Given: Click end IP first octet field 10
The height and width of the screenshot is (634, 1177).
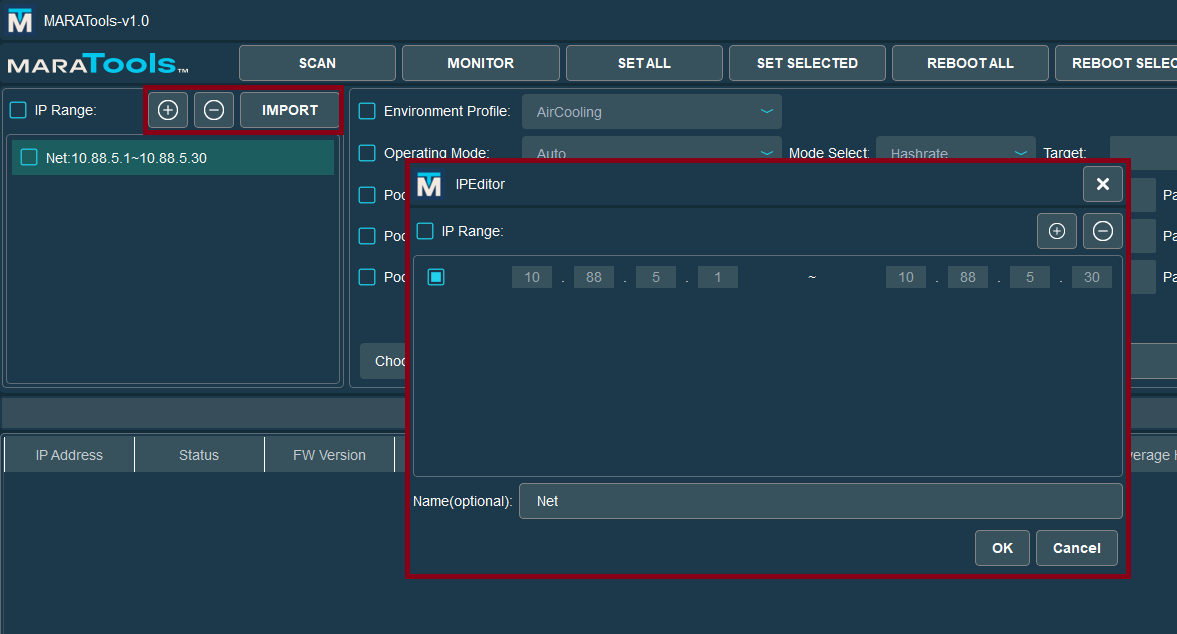Looking at the screenshot, I should coord(906,278).
